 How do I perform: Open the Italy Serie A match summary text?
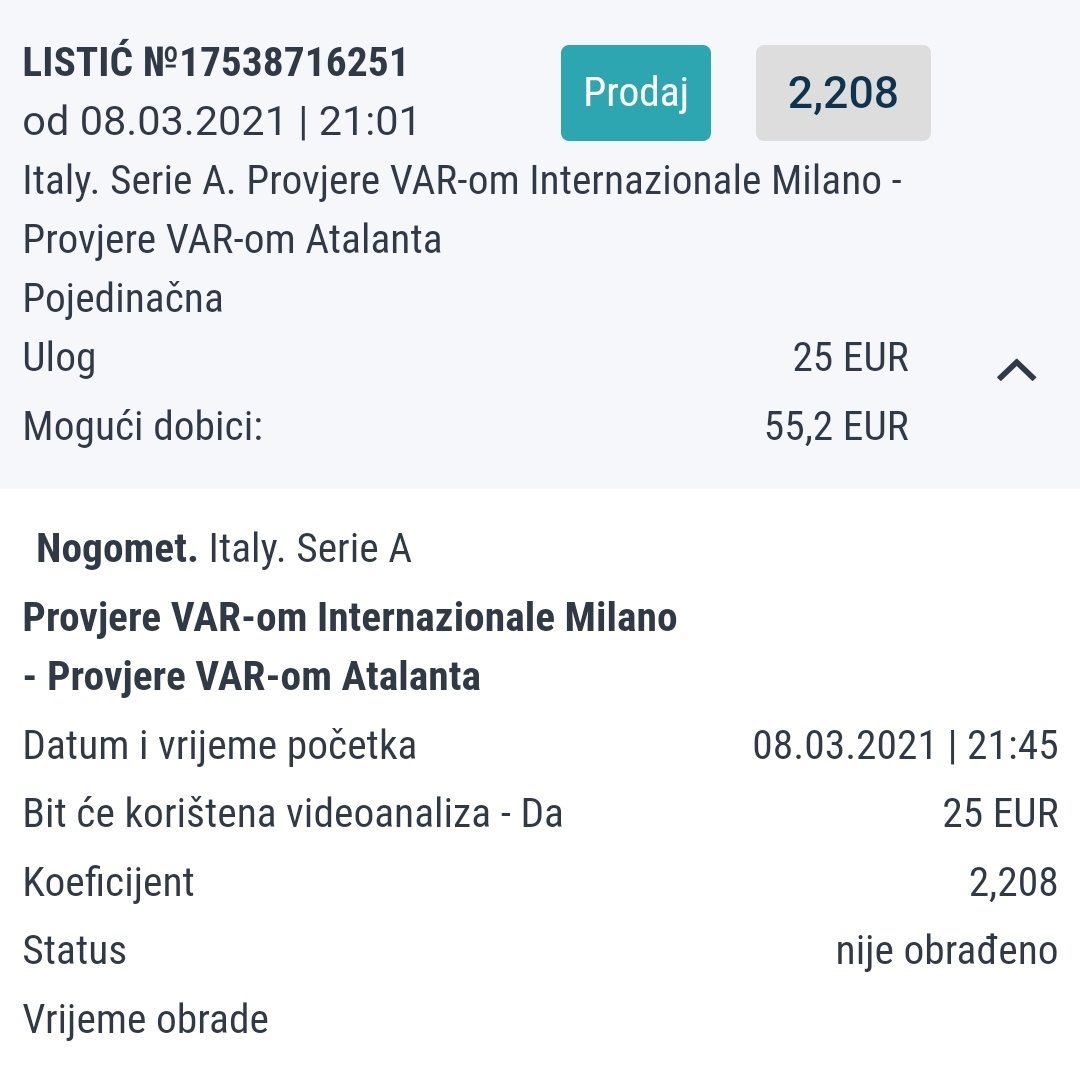click(x=462, y=210)
